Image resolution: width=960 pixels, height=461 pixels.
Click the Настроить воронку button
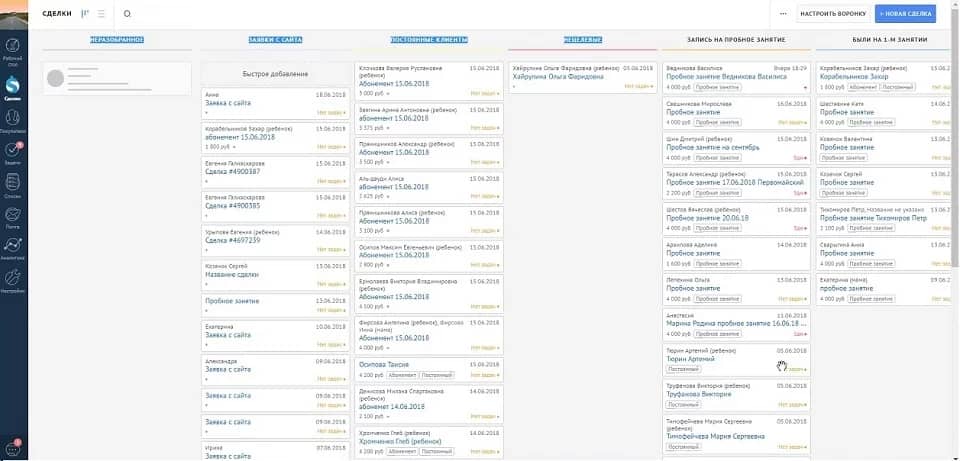tap(833, 13)
